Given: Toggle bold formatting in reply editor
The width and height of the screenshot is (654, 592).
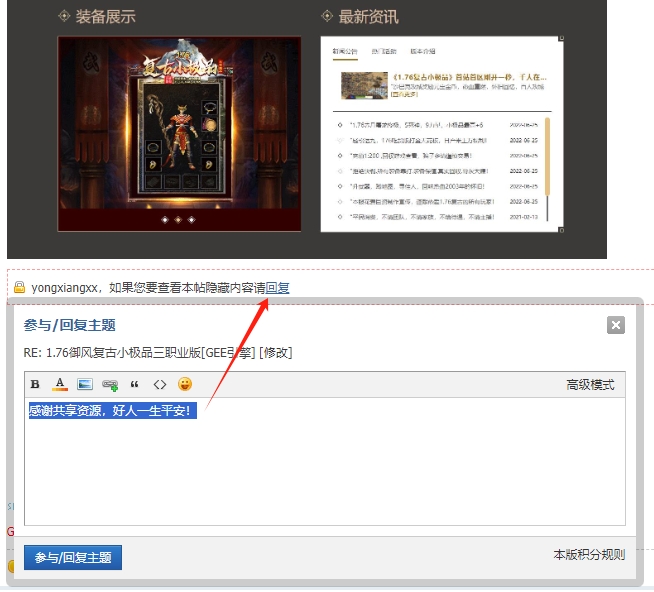Looking at the screenshot, I should [x=35, y=384].
